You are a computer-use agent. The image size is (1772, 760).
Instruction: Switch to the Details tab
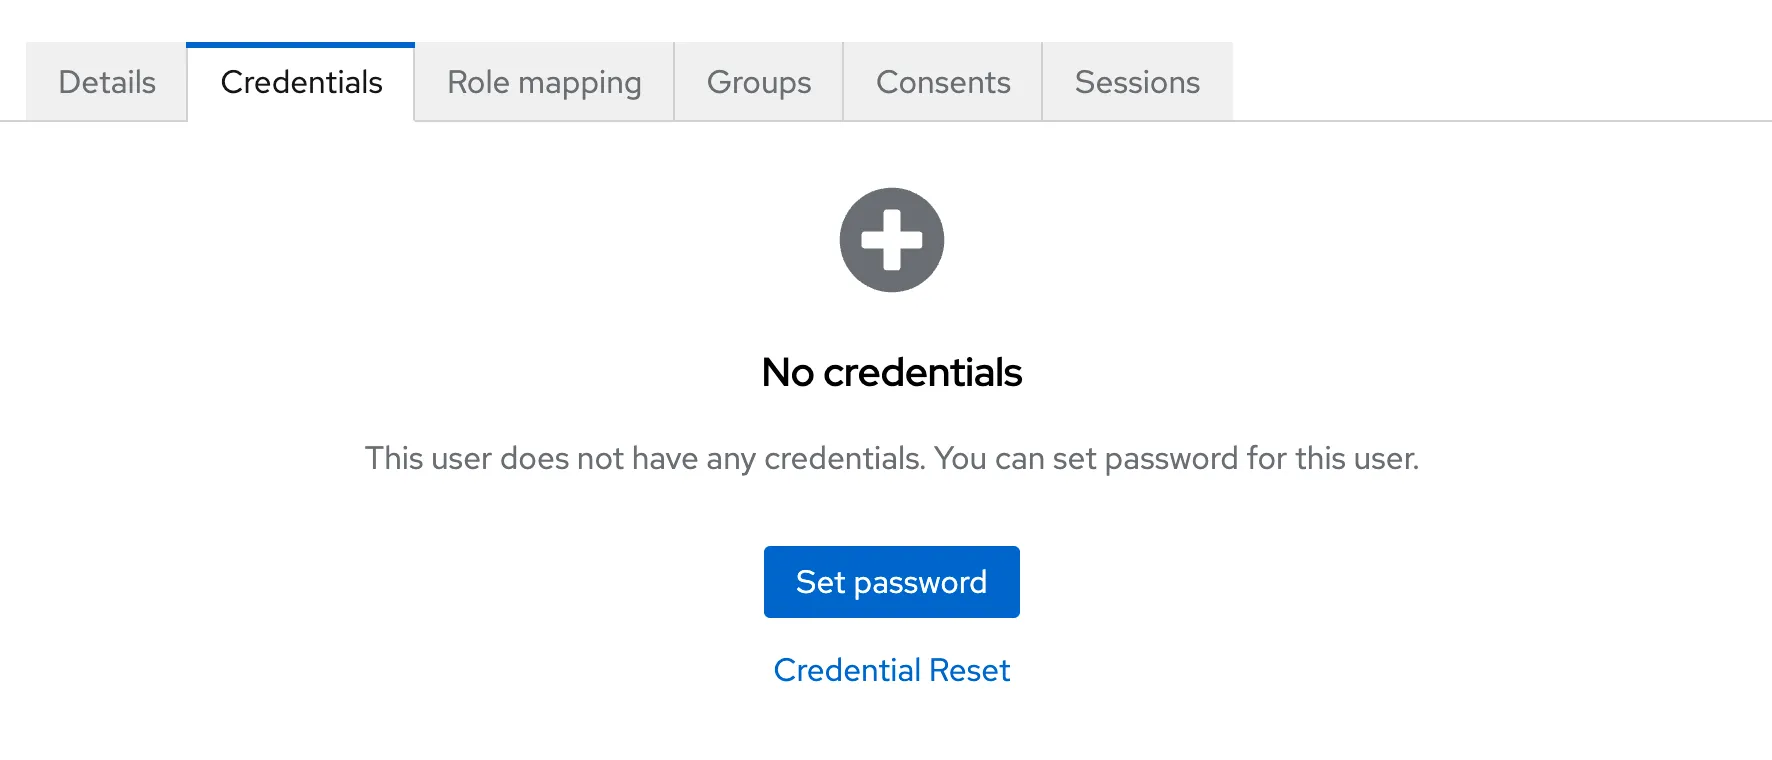[x=105, y=82]
